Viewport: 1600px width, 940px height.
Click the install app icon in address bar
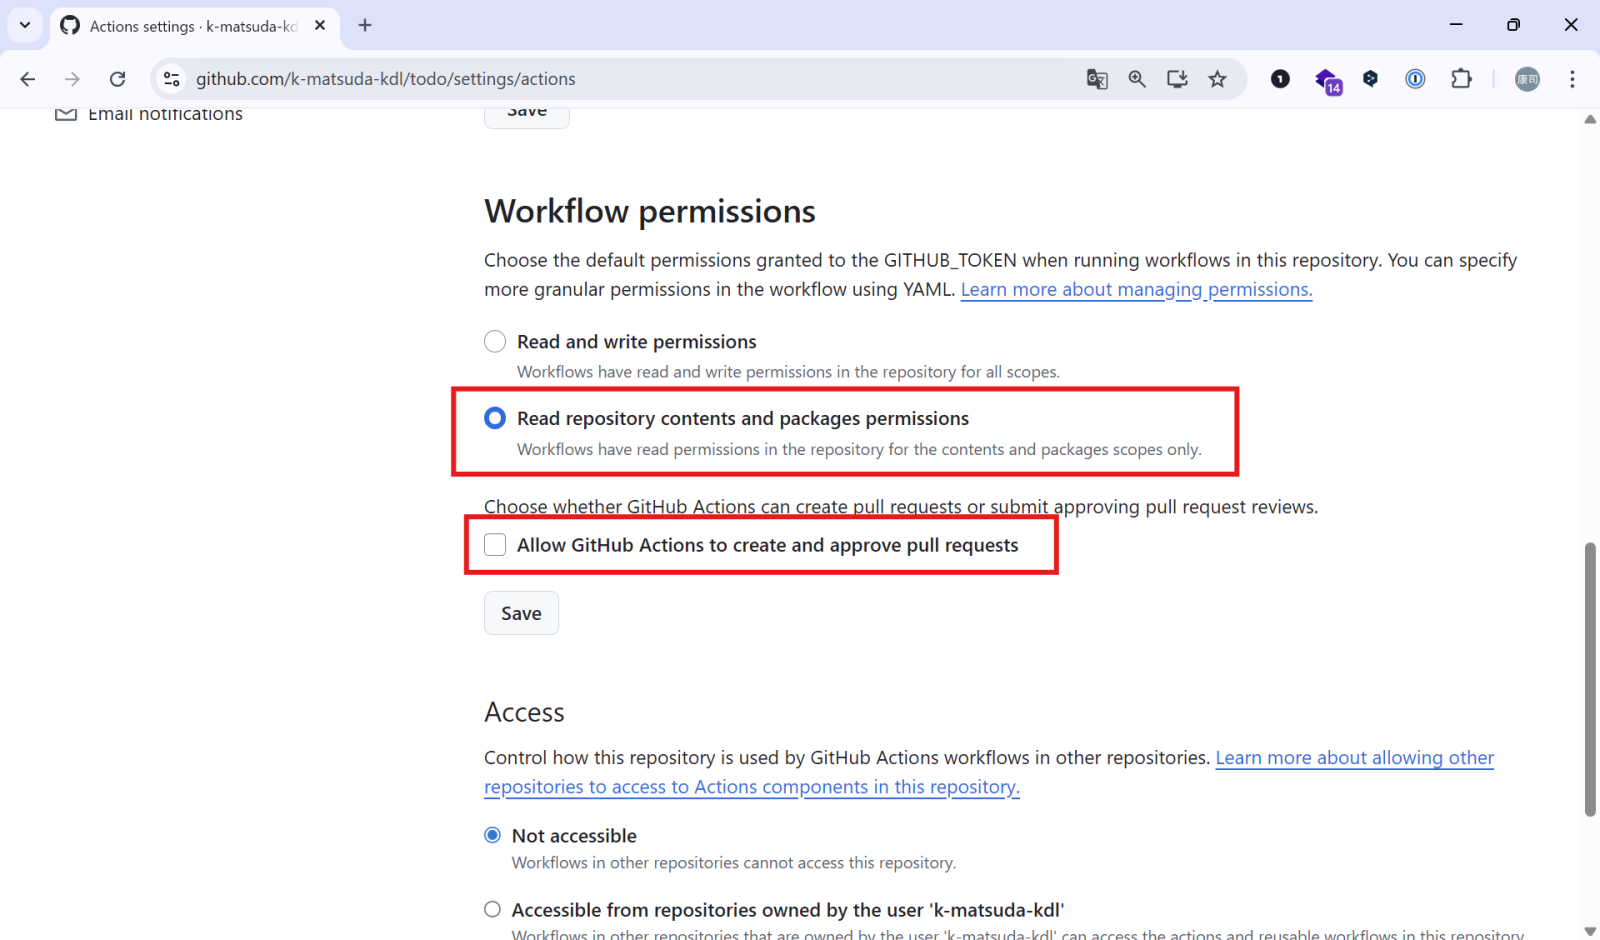(1177, 79)
